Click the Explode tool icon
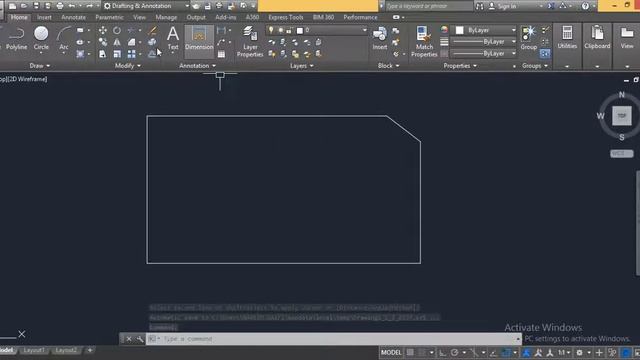The height and width of the screenshot is (360, 640). click(x=153, y=42)
